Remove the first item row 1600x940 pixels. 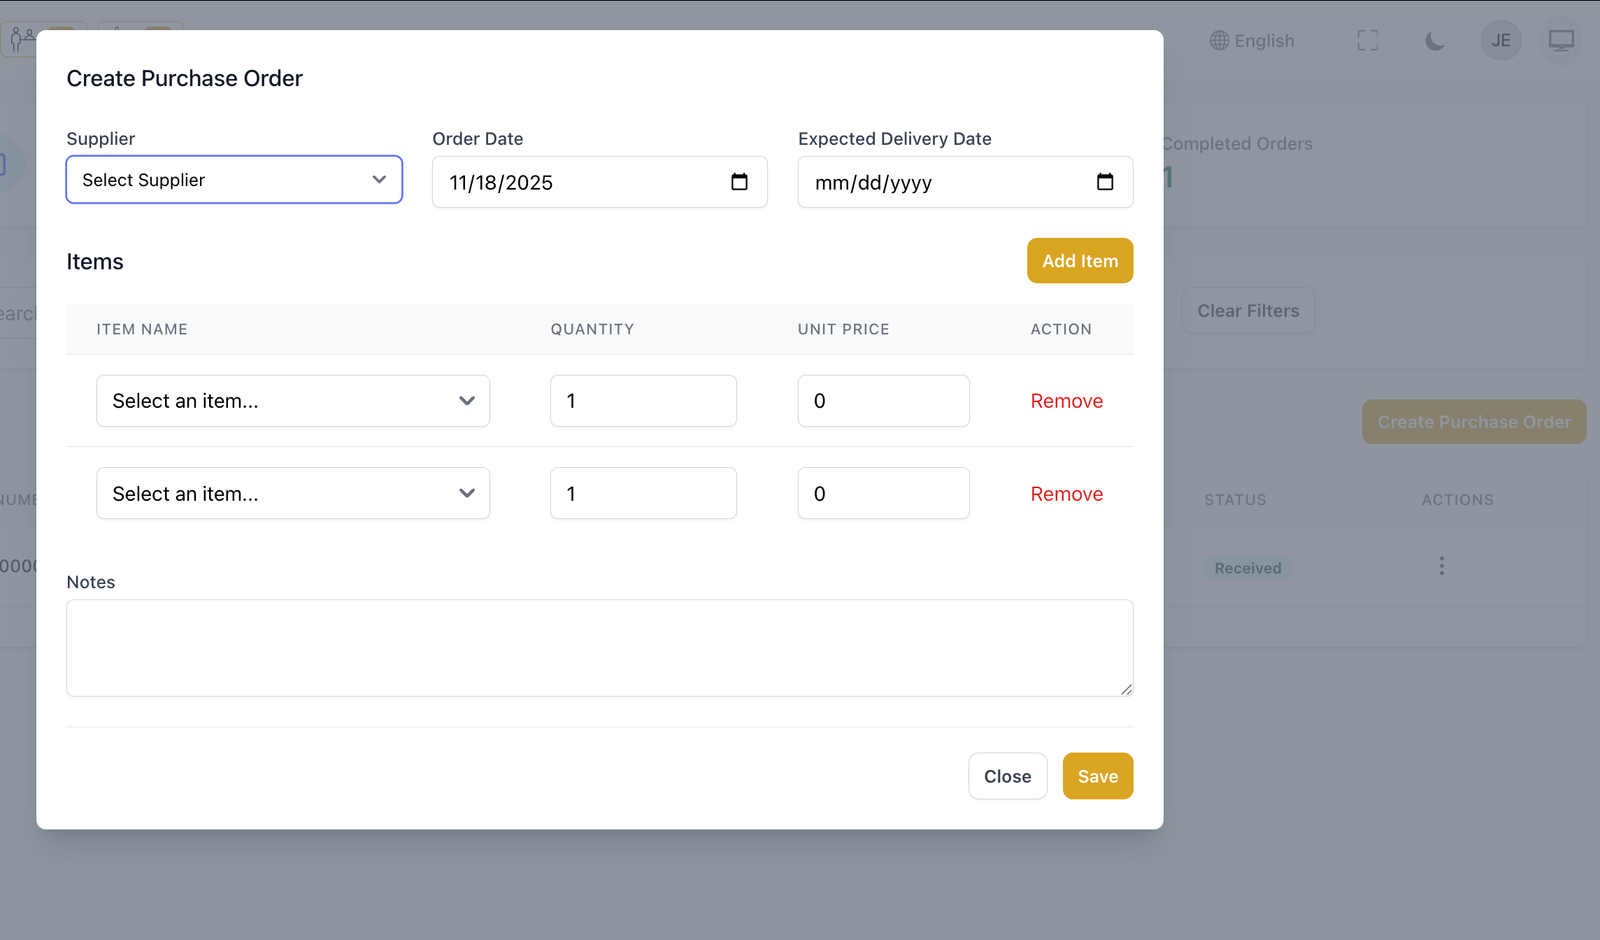1066,401
